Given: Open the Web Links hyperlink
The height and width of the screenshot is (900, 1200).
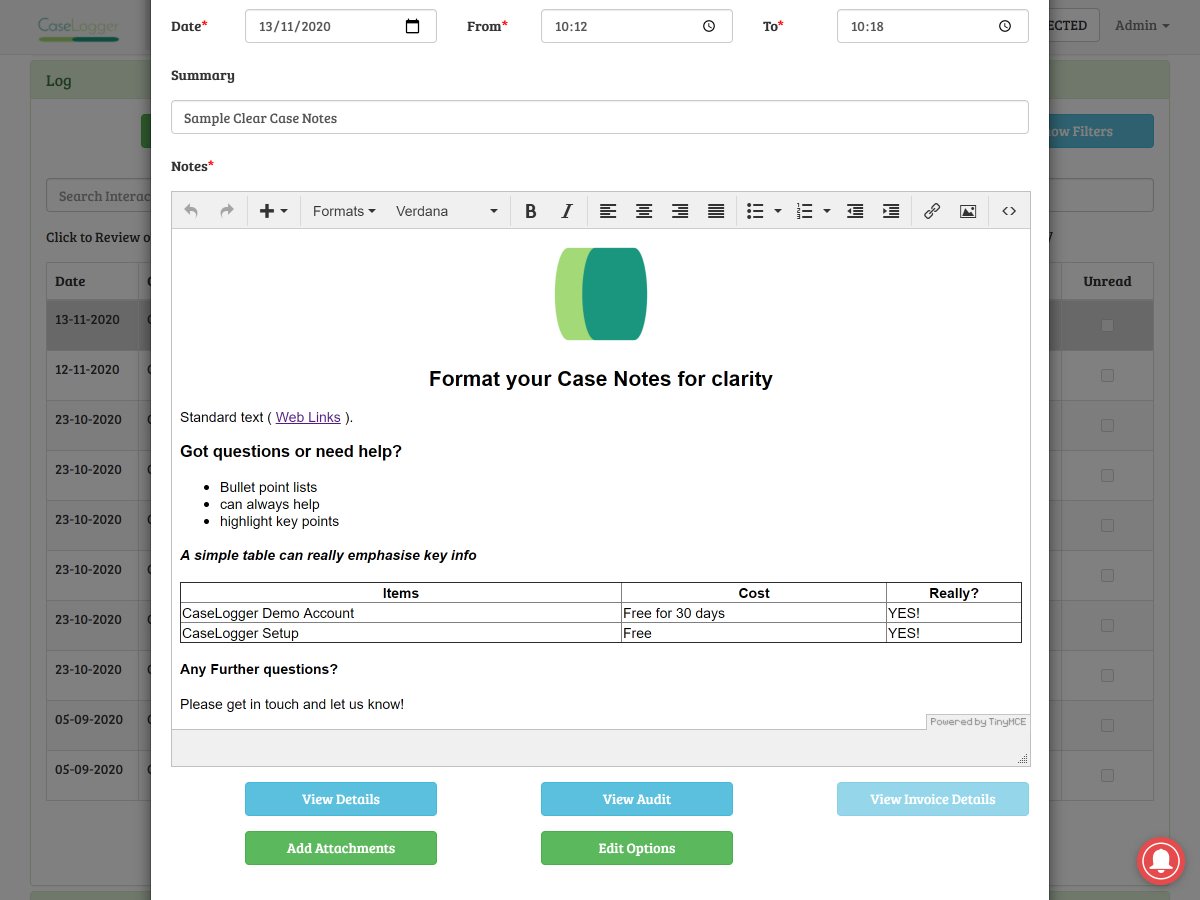Looking at the screenshot, I should click(308, 417).
